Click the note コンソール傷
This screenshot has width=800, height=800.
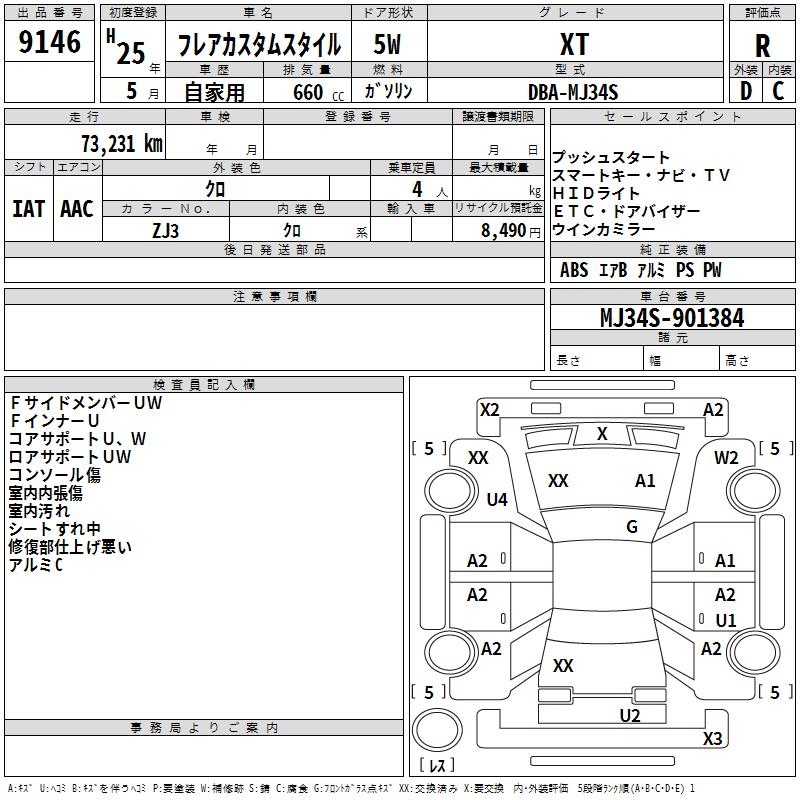55,474
